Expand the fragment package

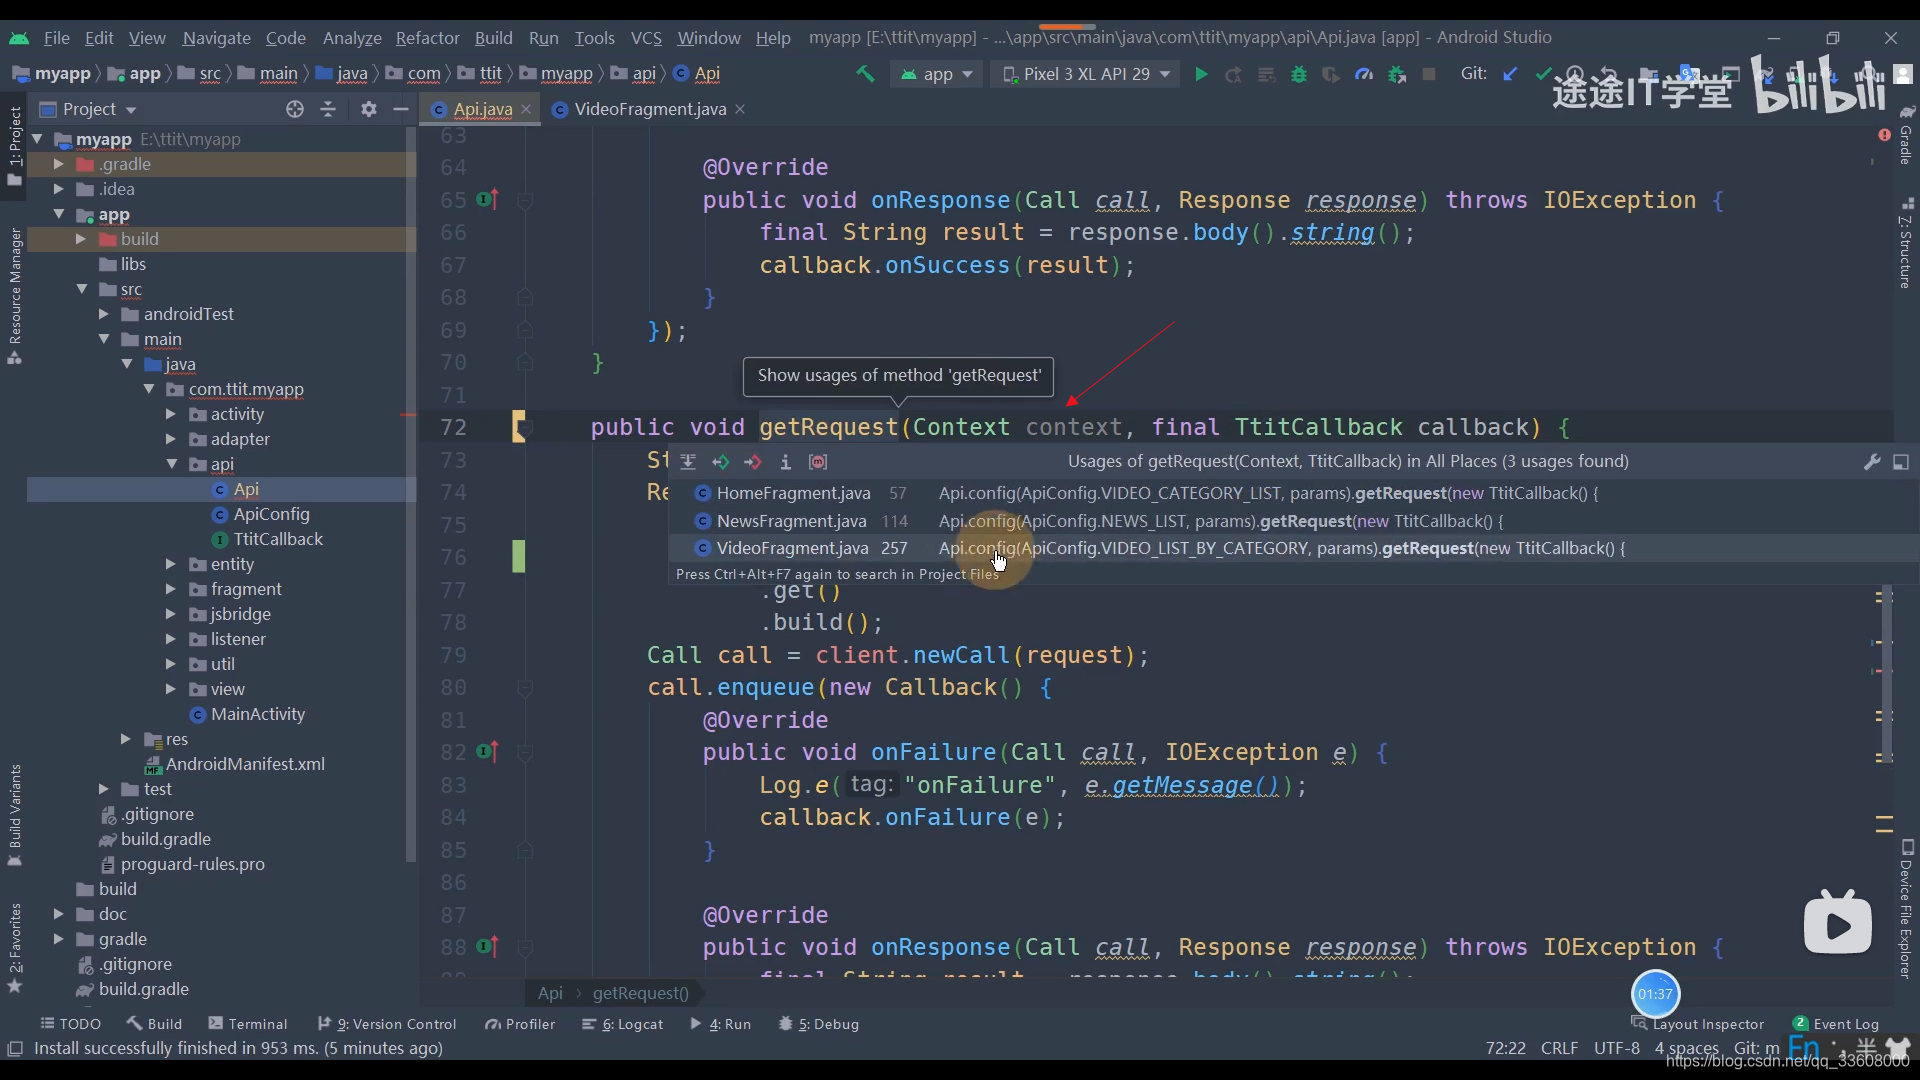tap(170, 589)
